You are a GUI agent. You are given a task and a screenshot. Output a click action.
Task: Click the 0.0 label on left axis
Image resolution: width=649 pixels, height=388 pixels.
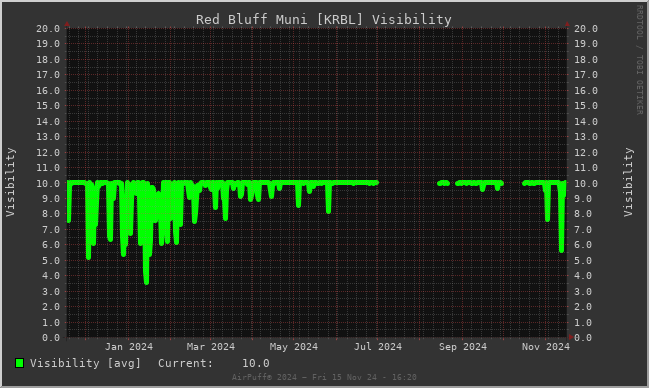tap(51, 337)
